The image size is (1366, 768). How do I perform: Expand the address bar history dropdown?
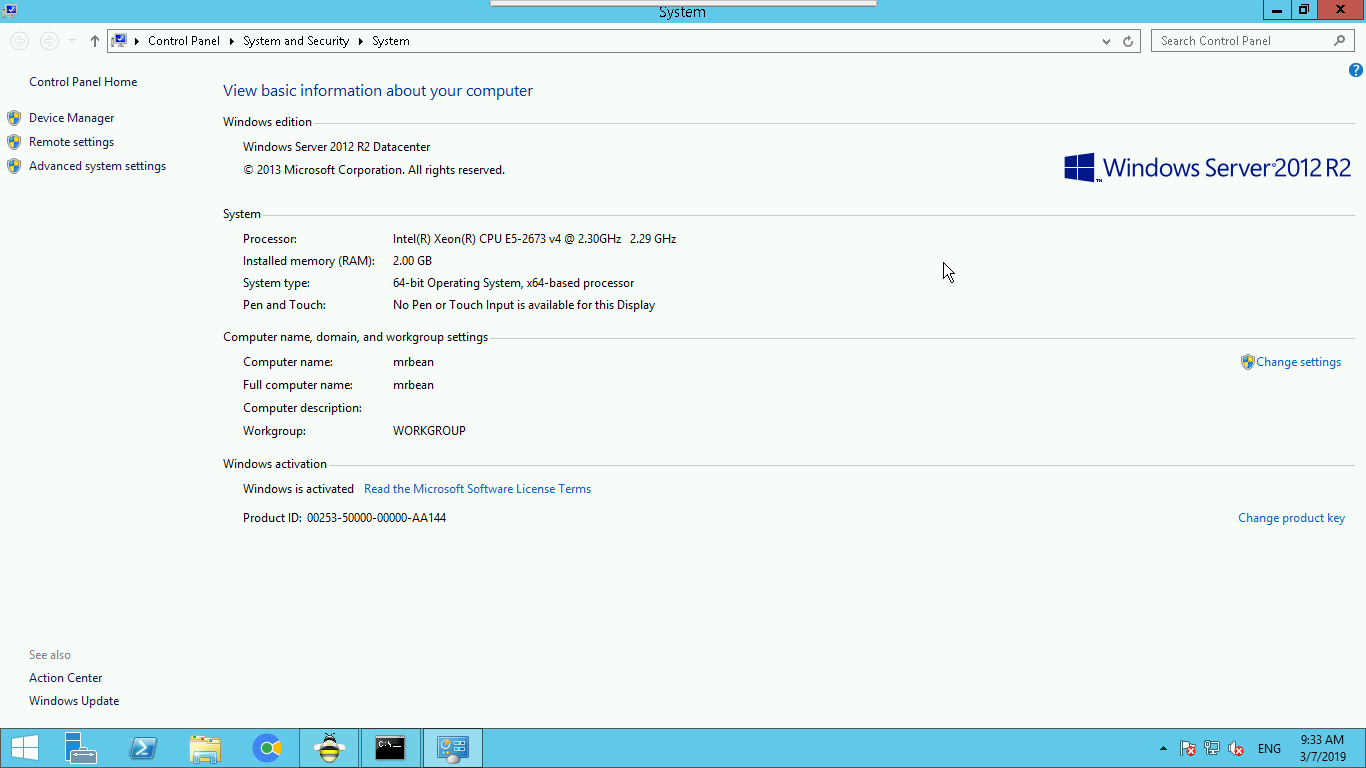[1106, 41]
